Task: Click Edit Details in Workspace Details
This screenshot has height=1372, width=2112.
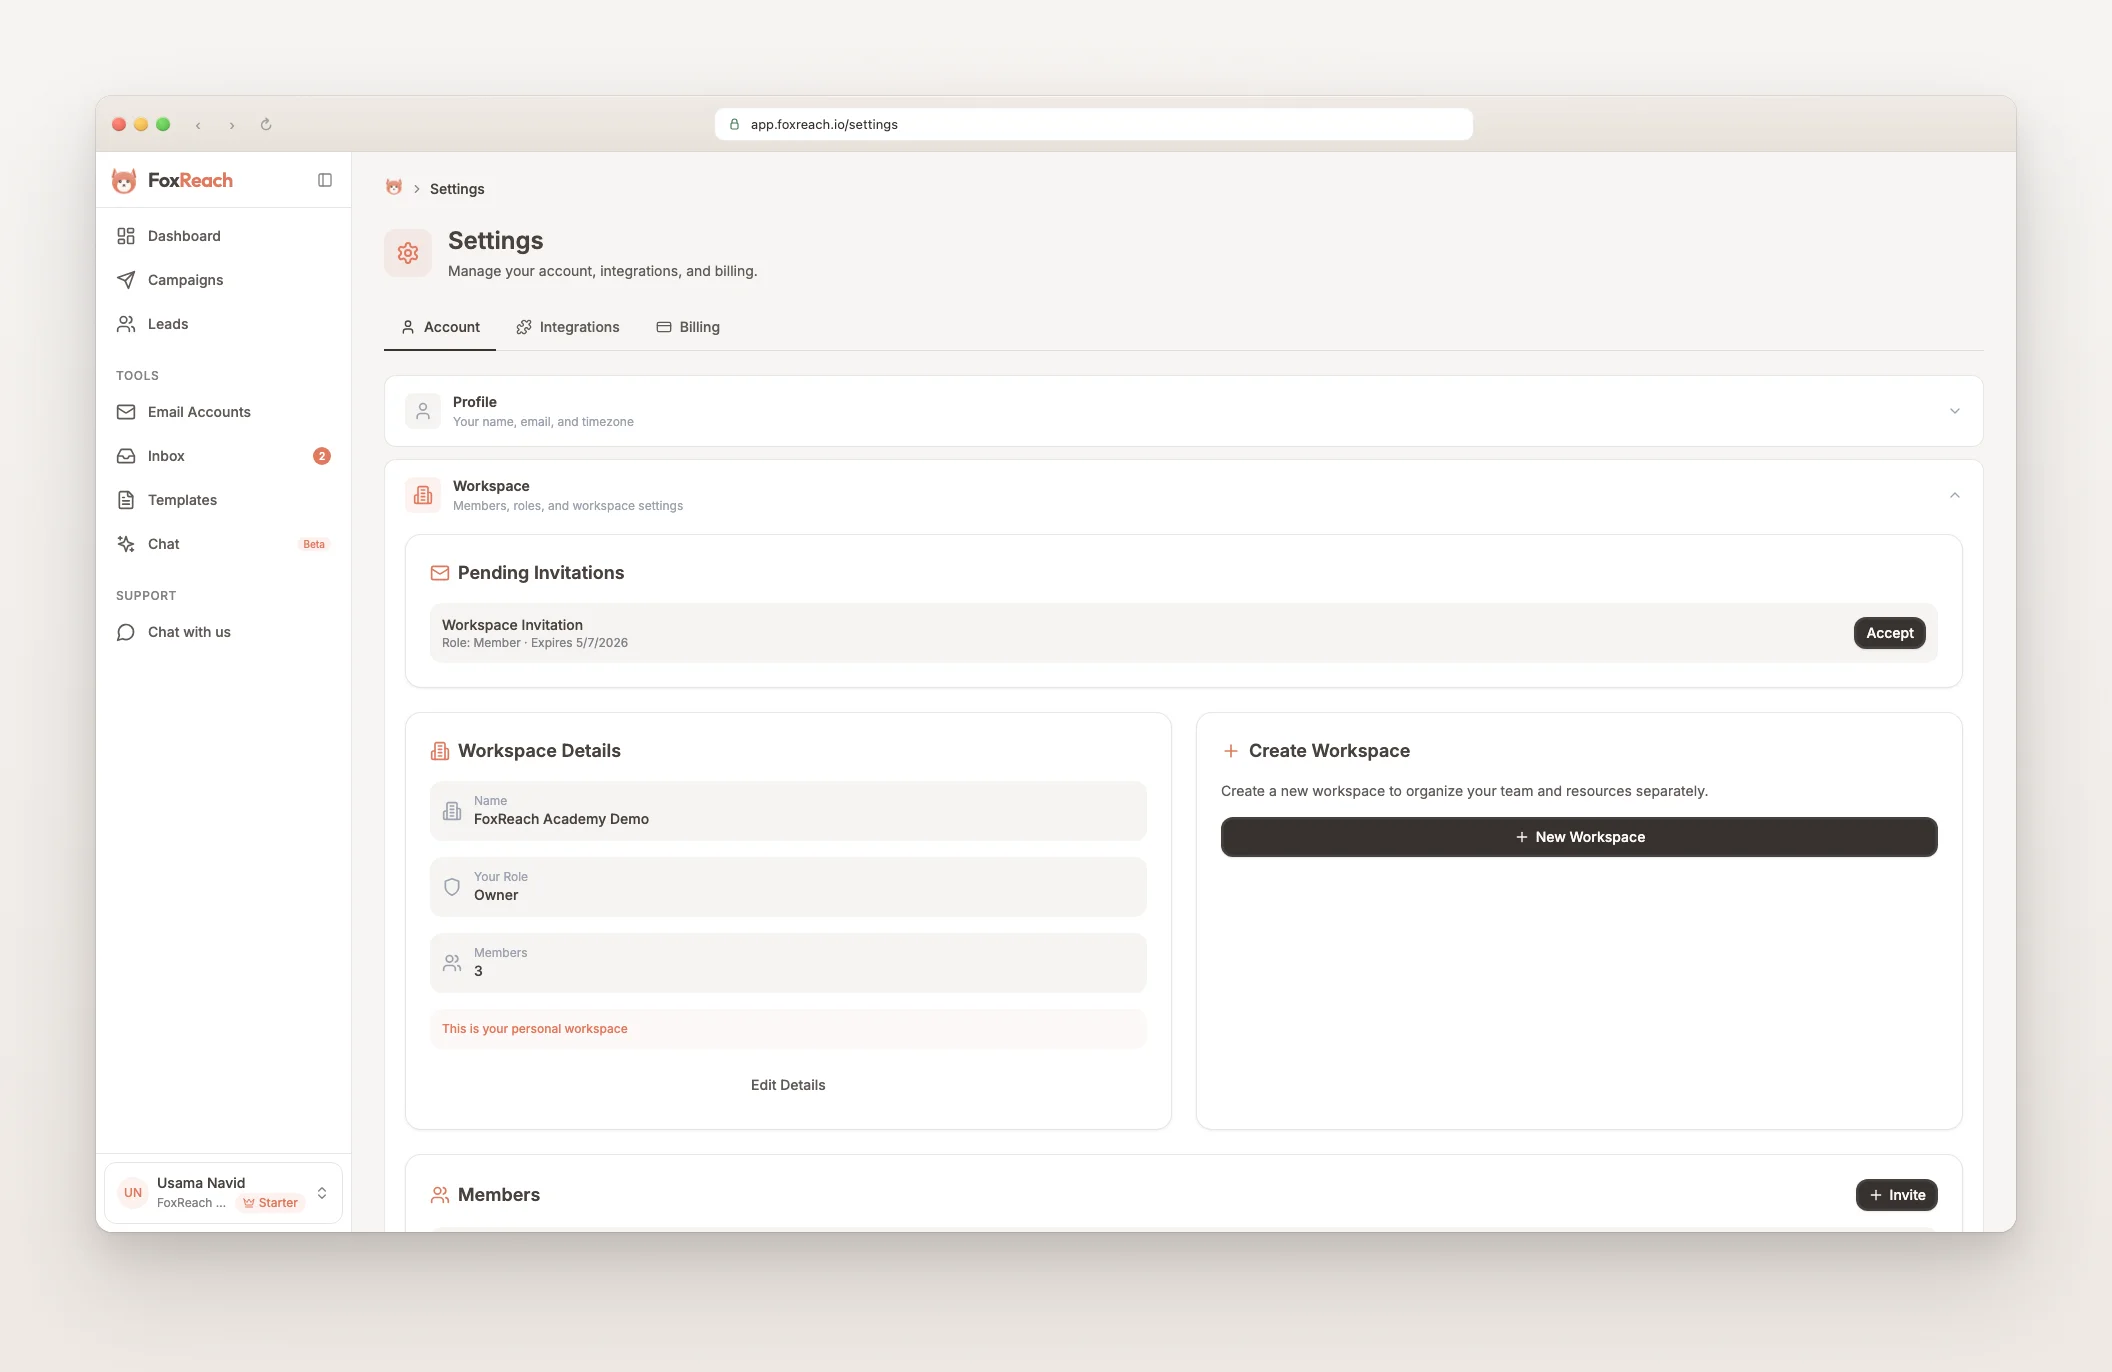Action: (788, 1085)
